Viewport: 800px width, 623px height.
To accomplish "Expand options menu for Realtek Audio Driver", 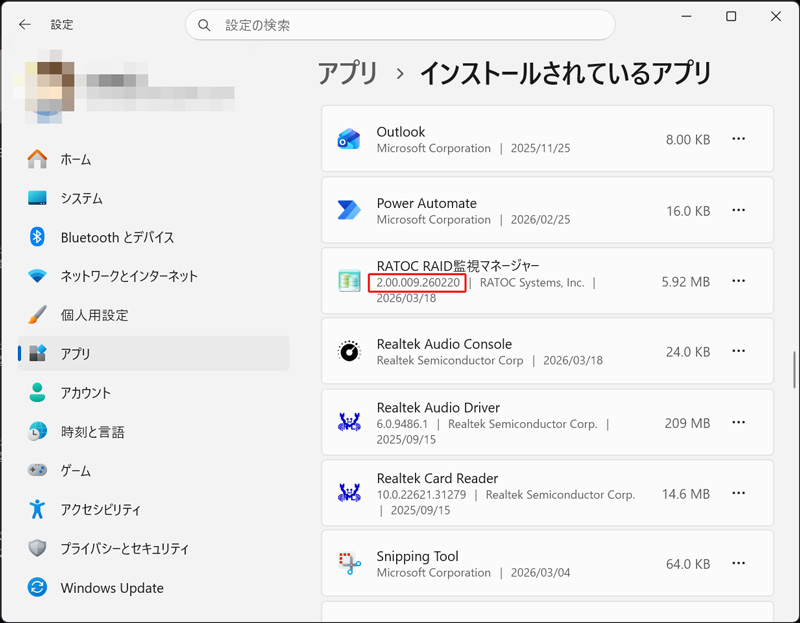I will click(739, 423).
